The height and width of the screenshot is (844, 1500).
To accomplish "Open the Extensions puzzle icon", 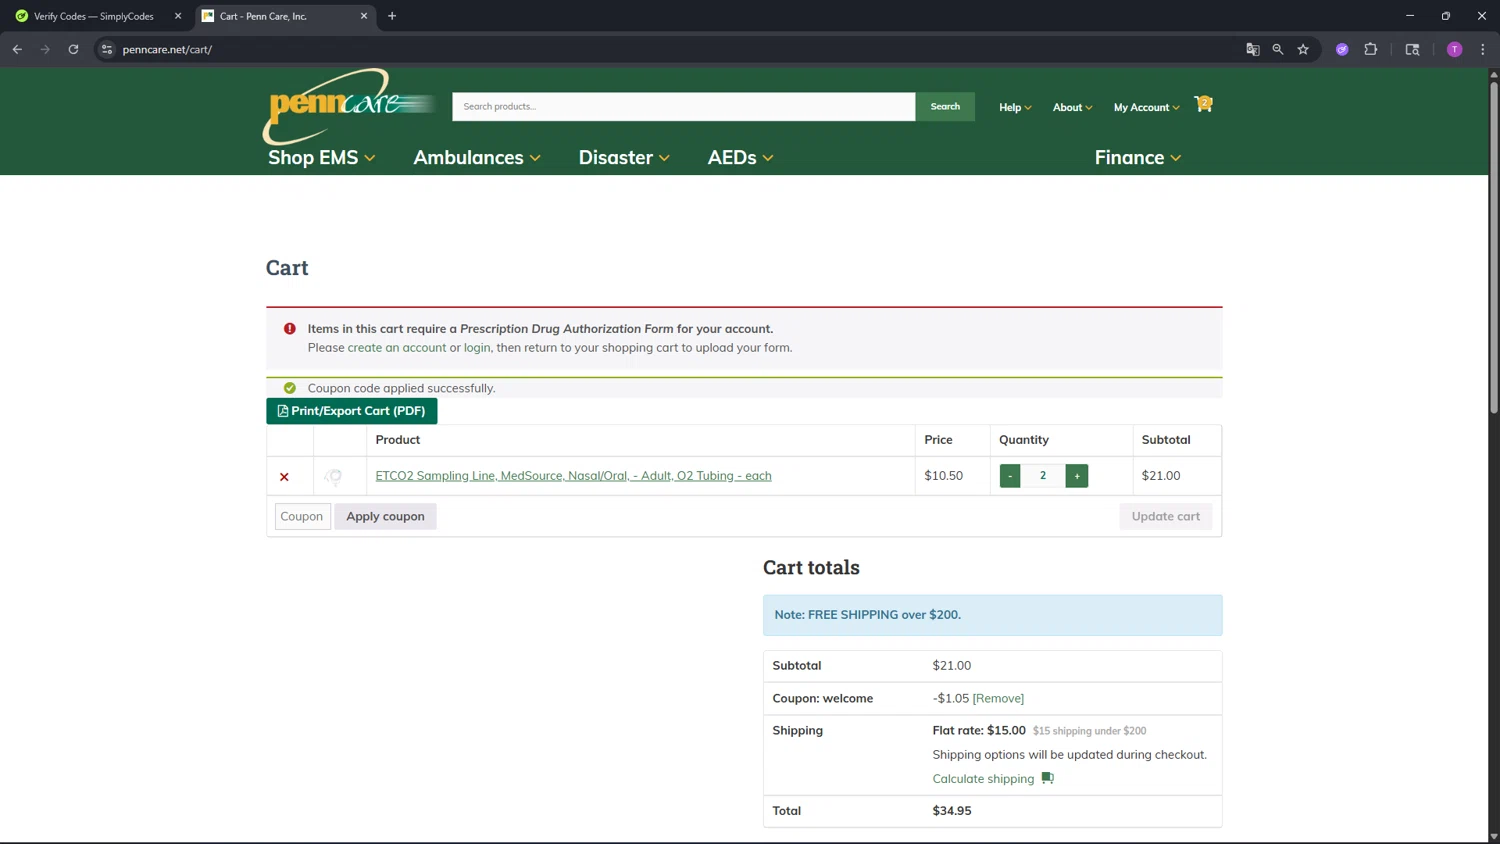I will coord(1371,49).
